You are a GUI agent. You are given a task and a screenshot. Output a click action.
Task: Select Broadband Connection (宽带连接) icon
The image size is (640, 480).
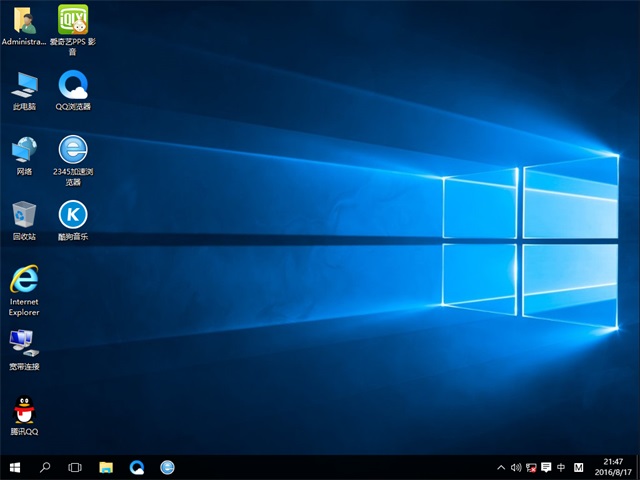pyautogui.click(x=24, y=343)
